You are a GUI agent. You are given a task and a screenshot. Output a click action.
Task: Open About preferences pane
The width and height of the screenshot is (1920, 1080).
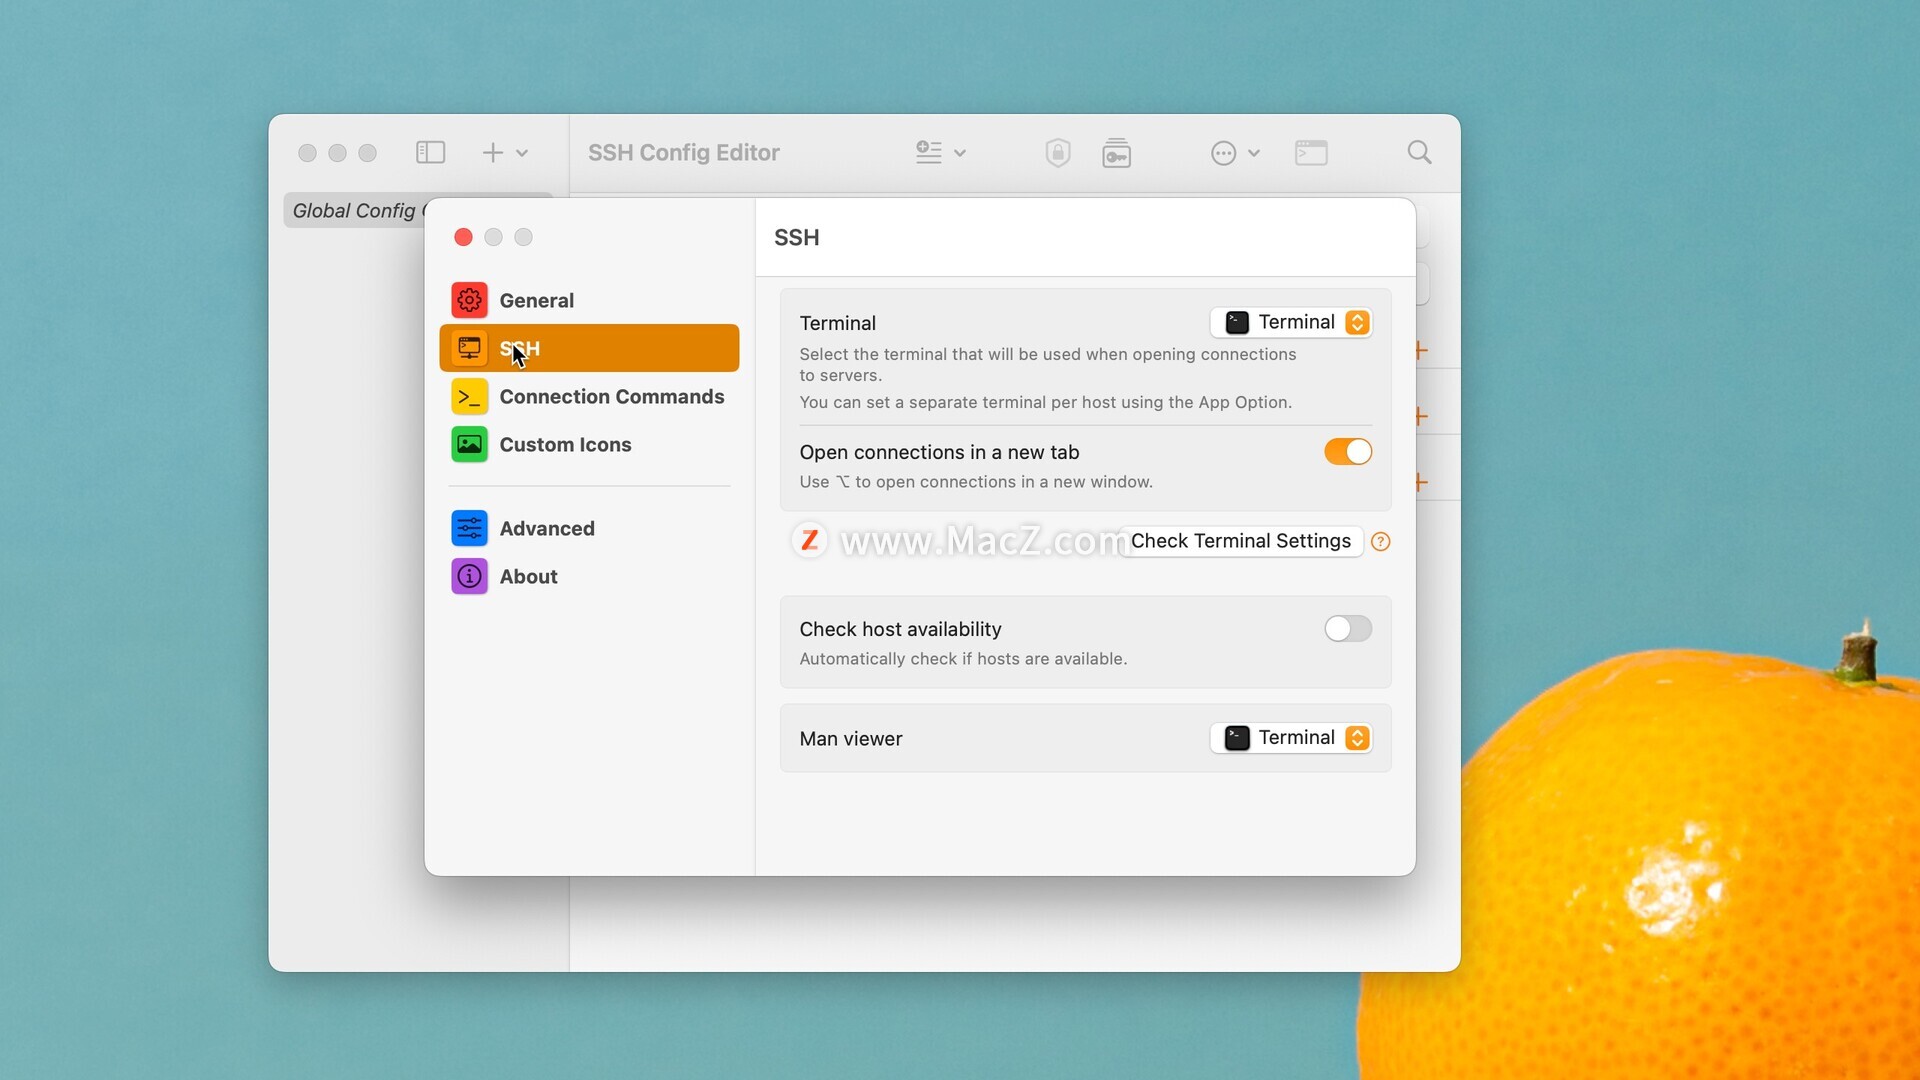[589, 576]
